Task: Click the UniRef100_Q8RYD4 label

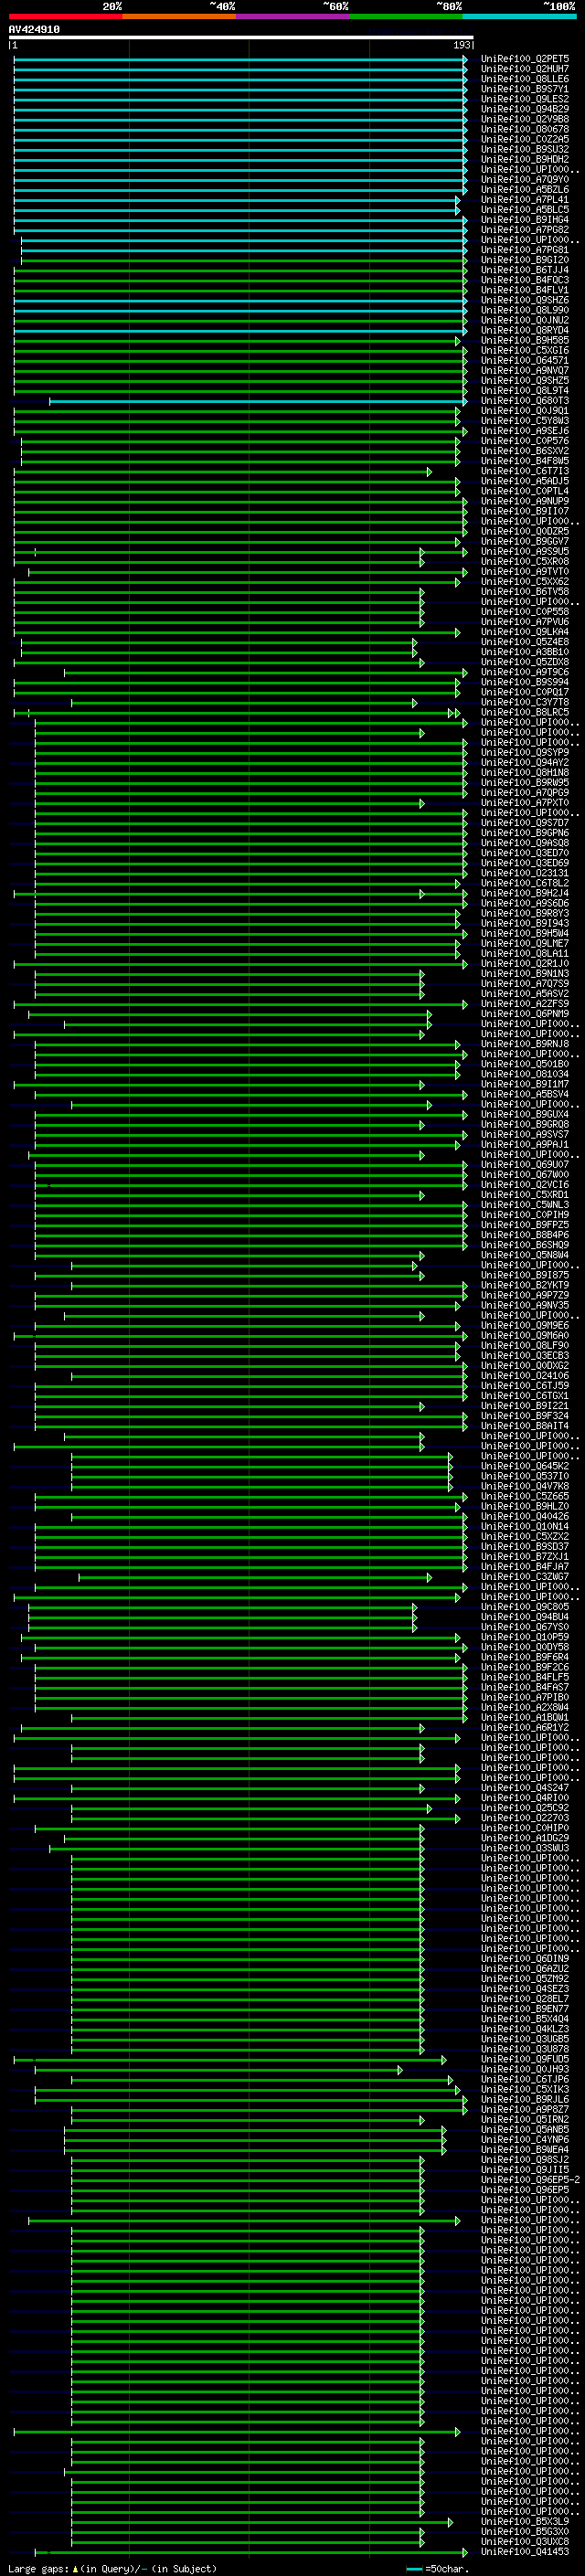Action: click(525, 330)
